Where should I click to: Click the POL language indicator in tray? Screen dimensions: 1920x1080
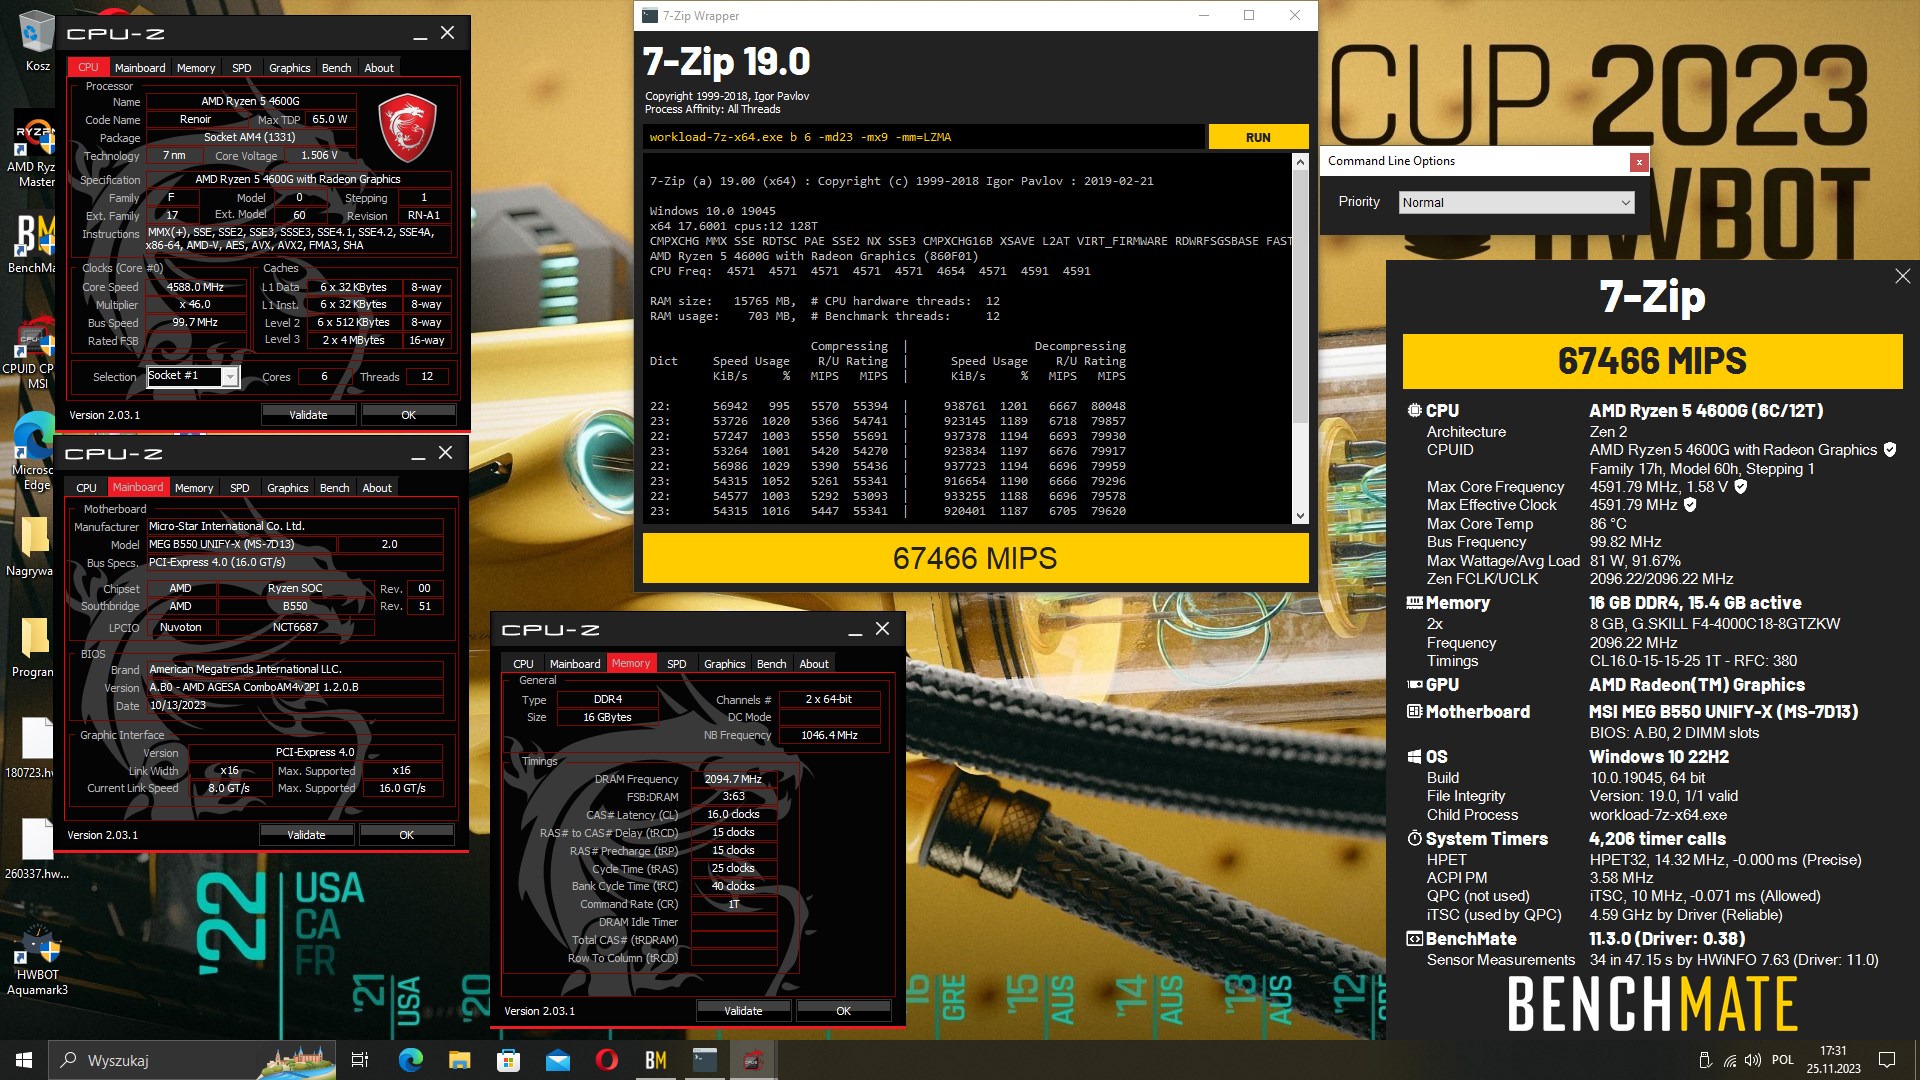pos(1783,1060)
